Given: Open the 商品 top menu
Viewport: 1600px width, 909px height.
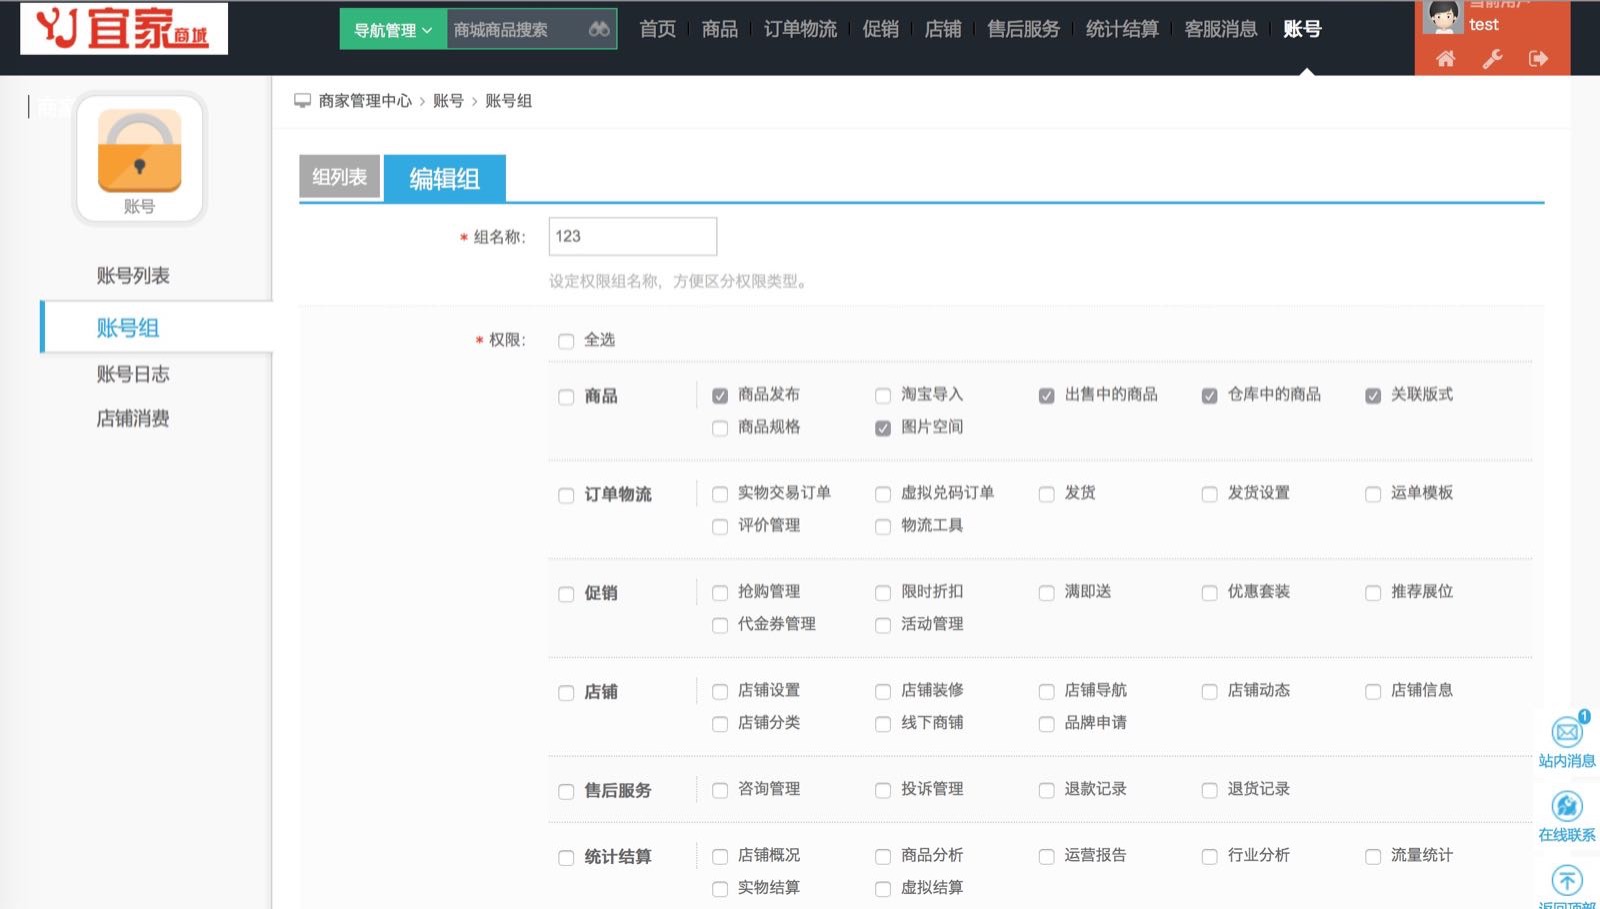Looking at the screenshot, I should point(720,29).
